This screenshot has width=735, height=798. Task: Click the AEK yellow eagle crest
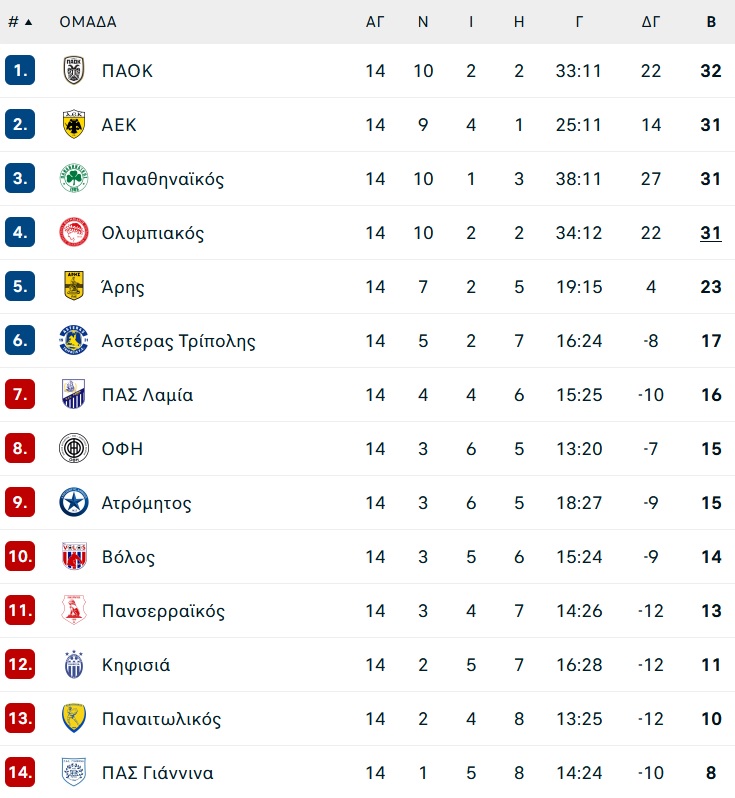tap(74, 124)
